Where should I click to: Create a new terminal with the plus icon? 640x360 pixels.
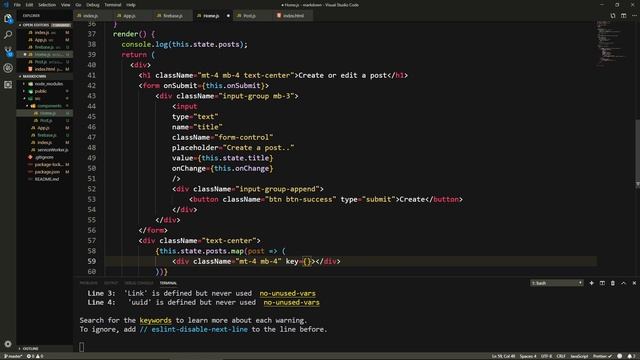(591, 283)
